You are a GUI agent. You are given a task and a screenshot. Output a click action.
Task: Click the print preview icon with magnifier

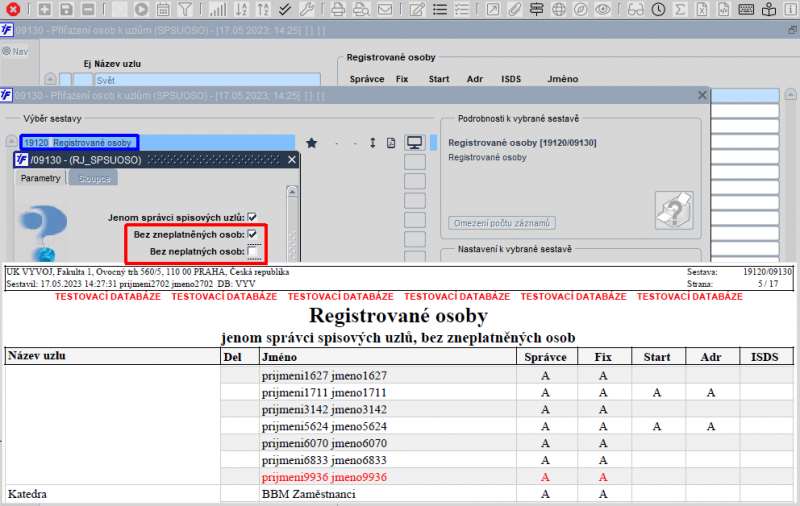coord(361,9)
